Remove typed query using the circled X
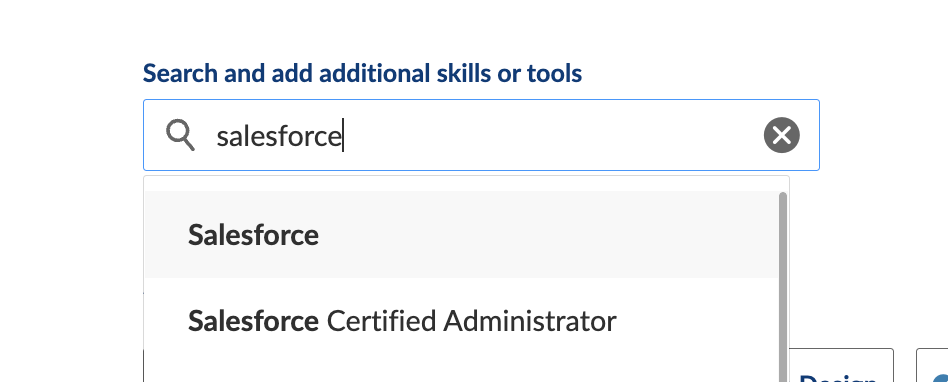Screen dimensions: 948x382 pos(781,135)
